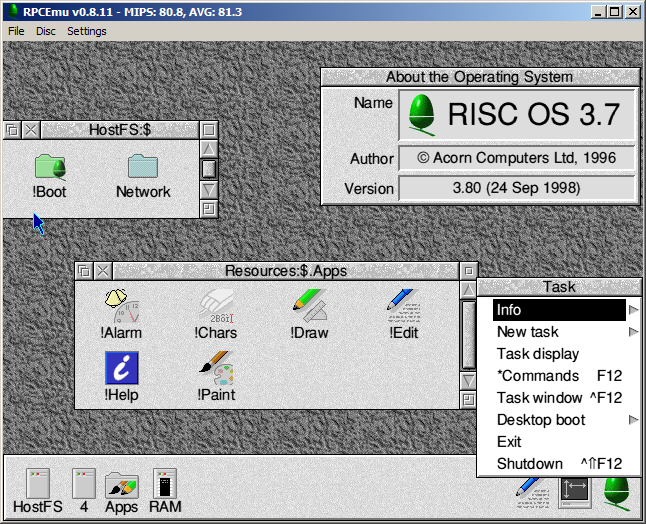Click the 3.80 (24 Sep 1998) version field

pos(517,188)
